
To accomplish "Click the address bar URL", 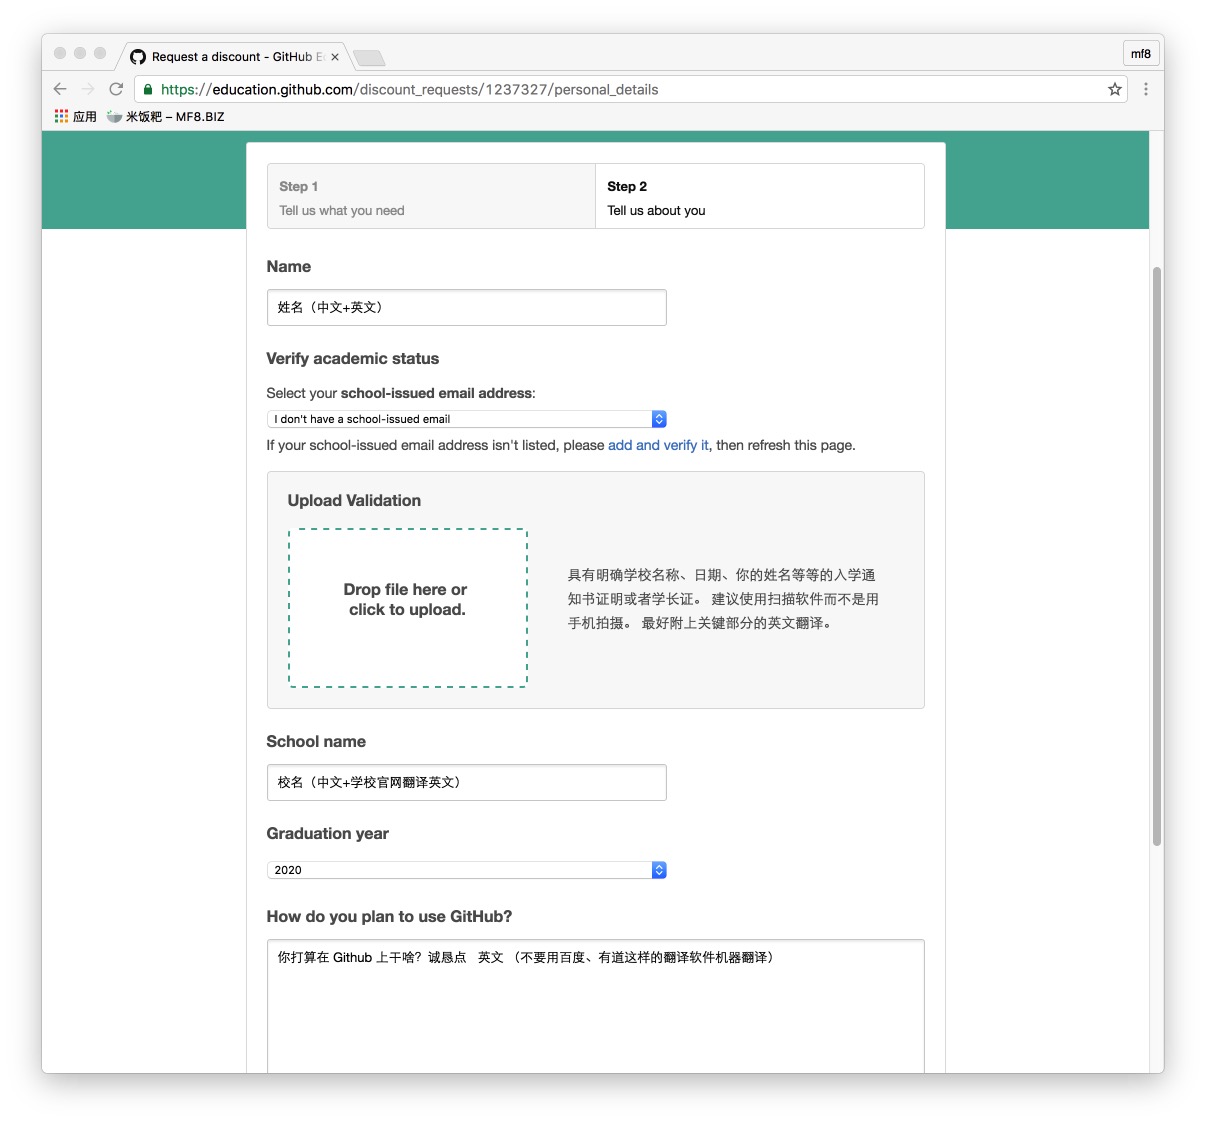I will [x=409, y=89].
